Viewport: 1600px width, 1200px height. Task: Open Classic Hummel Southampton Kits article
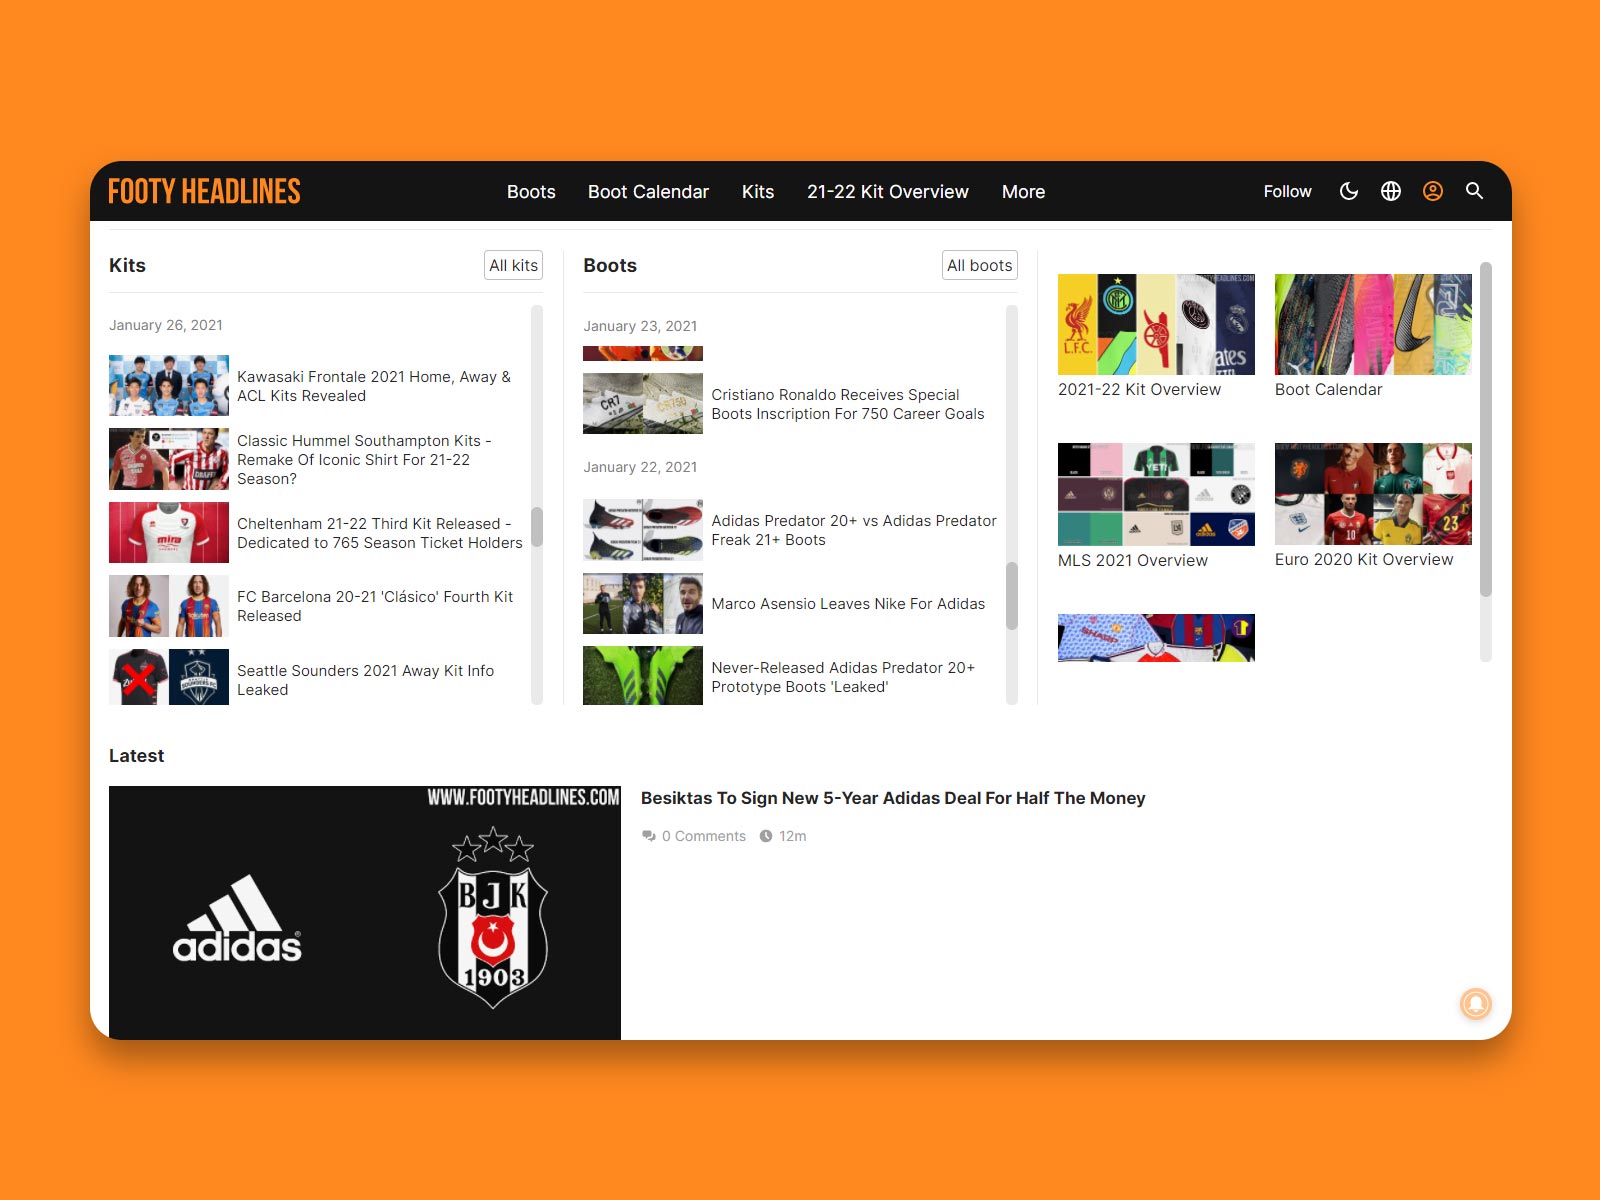[x=364, y=459]
